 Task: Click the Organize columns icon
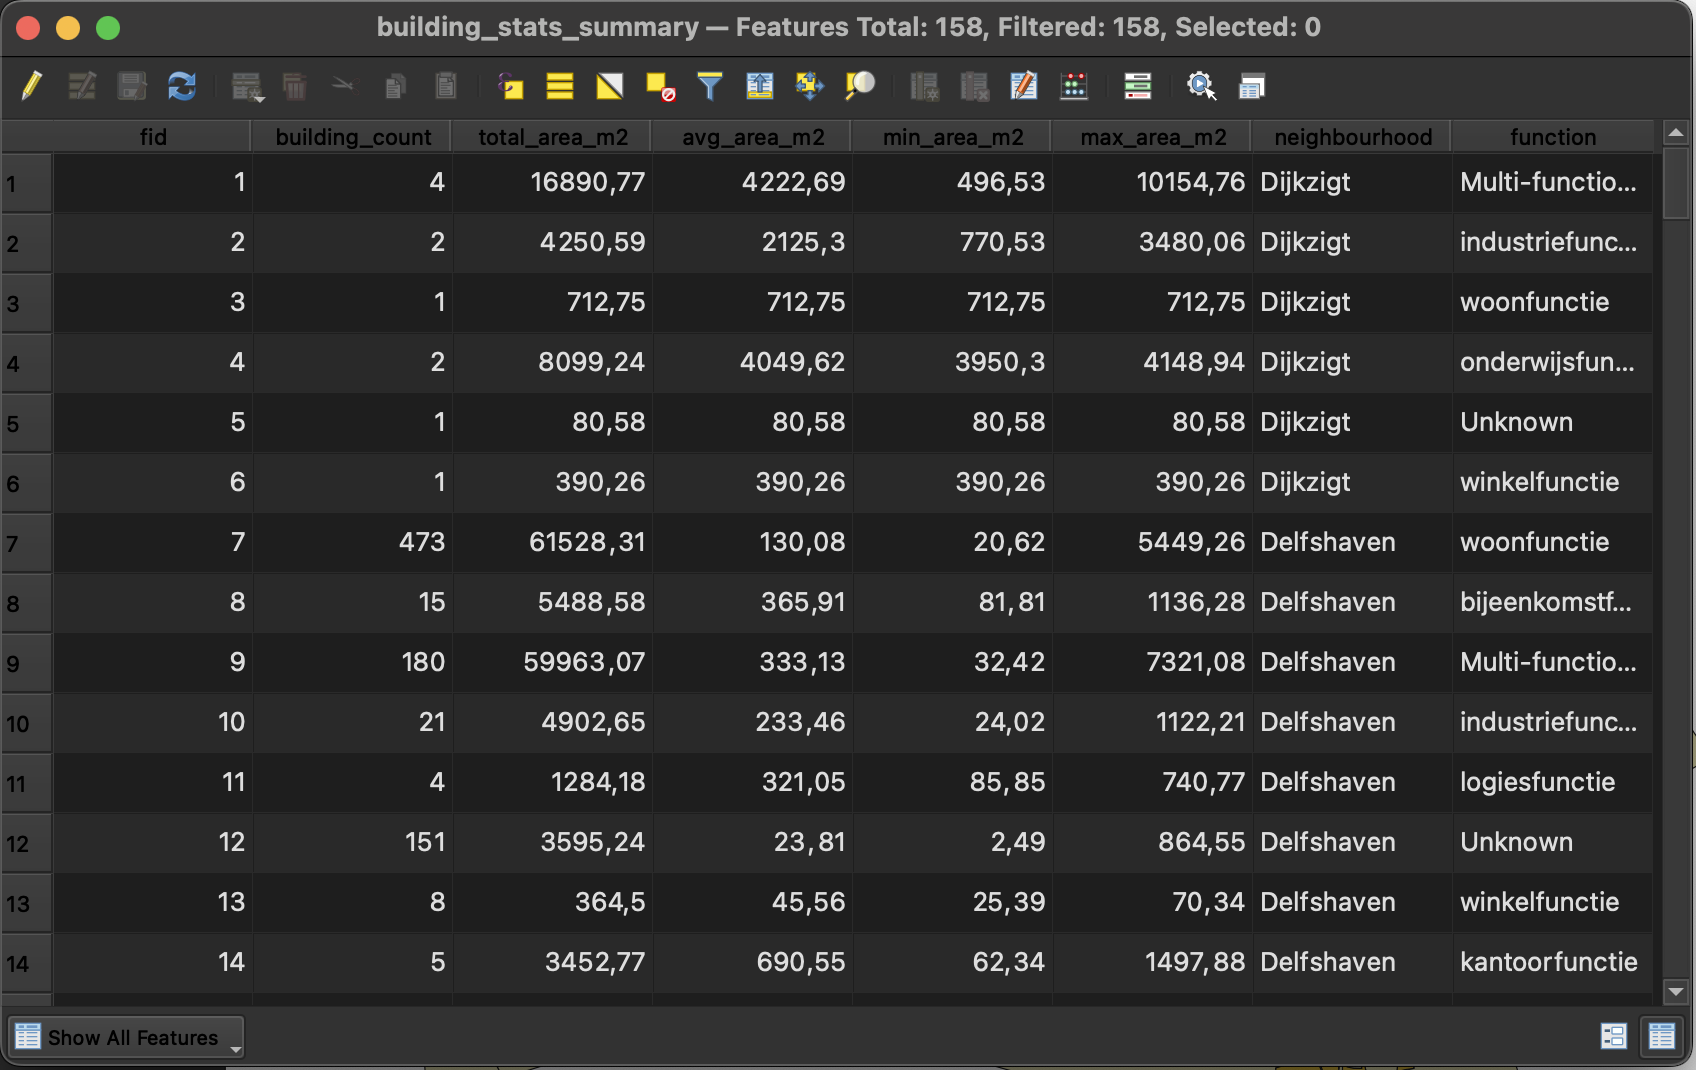pos(1137,86)
